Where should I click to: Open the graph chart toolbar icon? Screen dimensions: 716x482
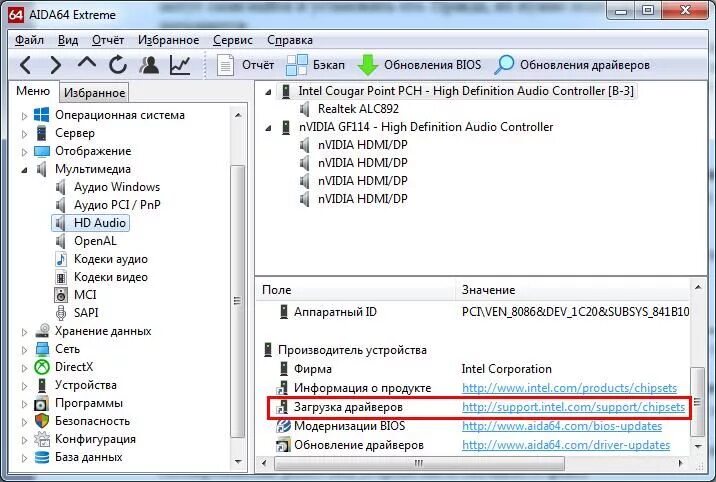click(180, 65)
